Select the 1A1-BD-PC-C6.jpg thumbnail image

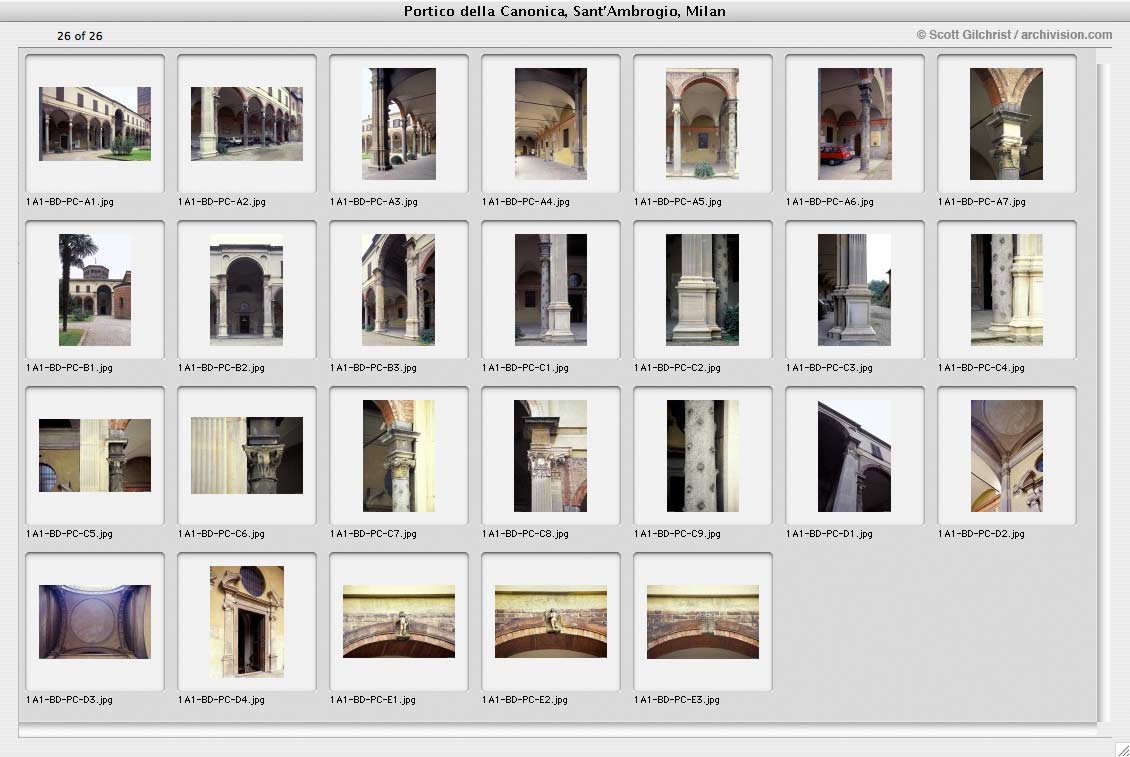pos(246,456)
